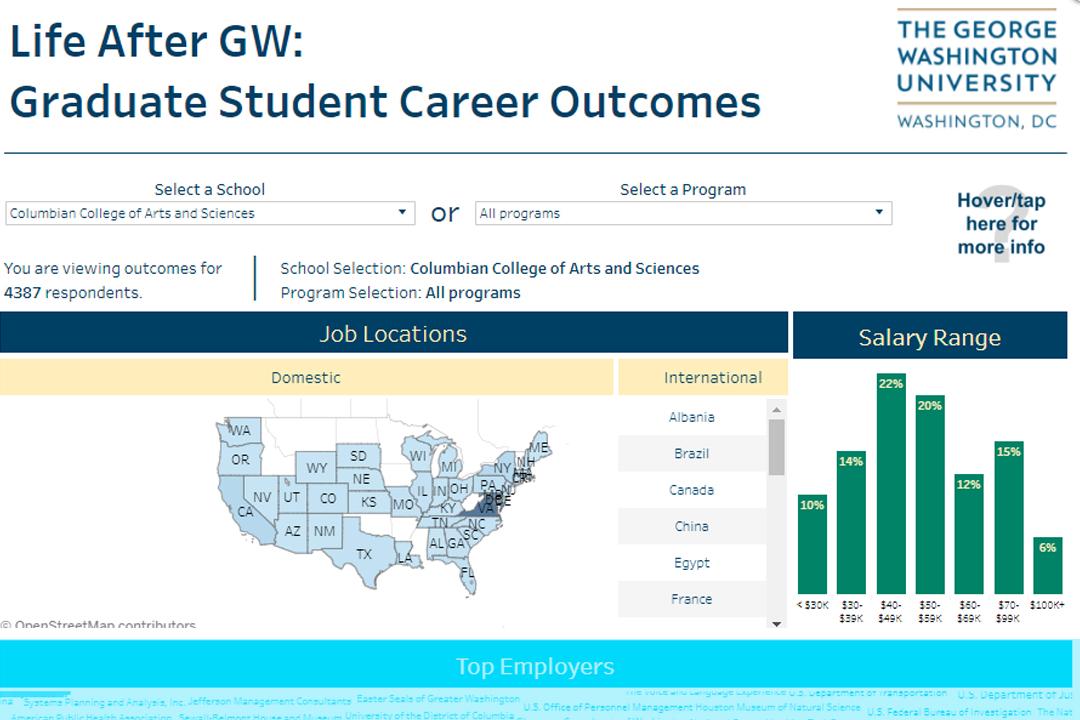Viewport: 1080px width, 720px height.
Task: Click Albania in the international list
Action: click(x=692, y=417)
